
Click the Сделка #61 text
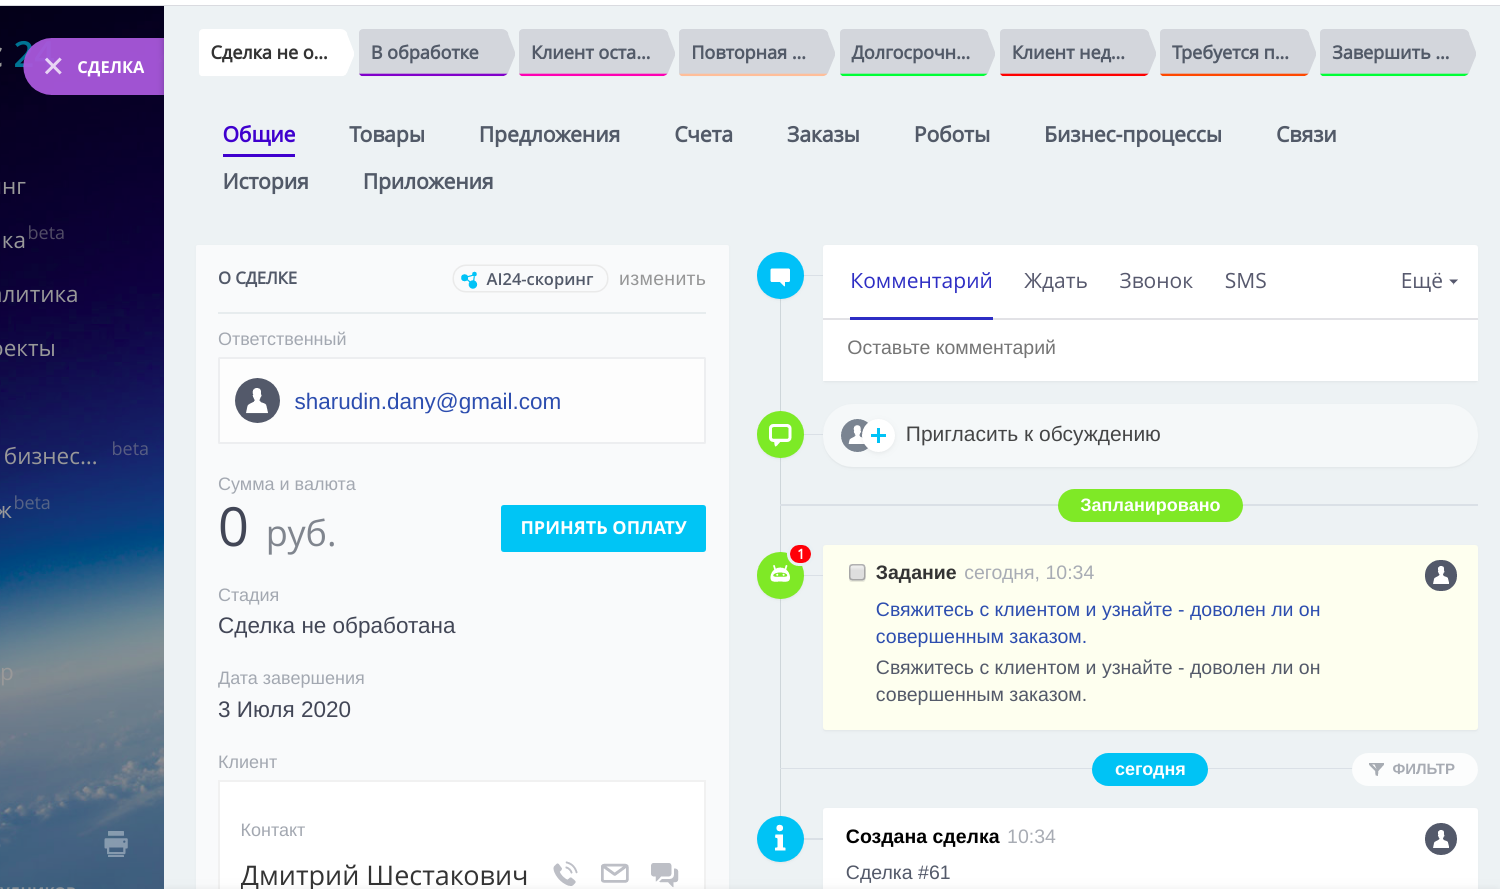pyautogui.click(x=898, y=873)
